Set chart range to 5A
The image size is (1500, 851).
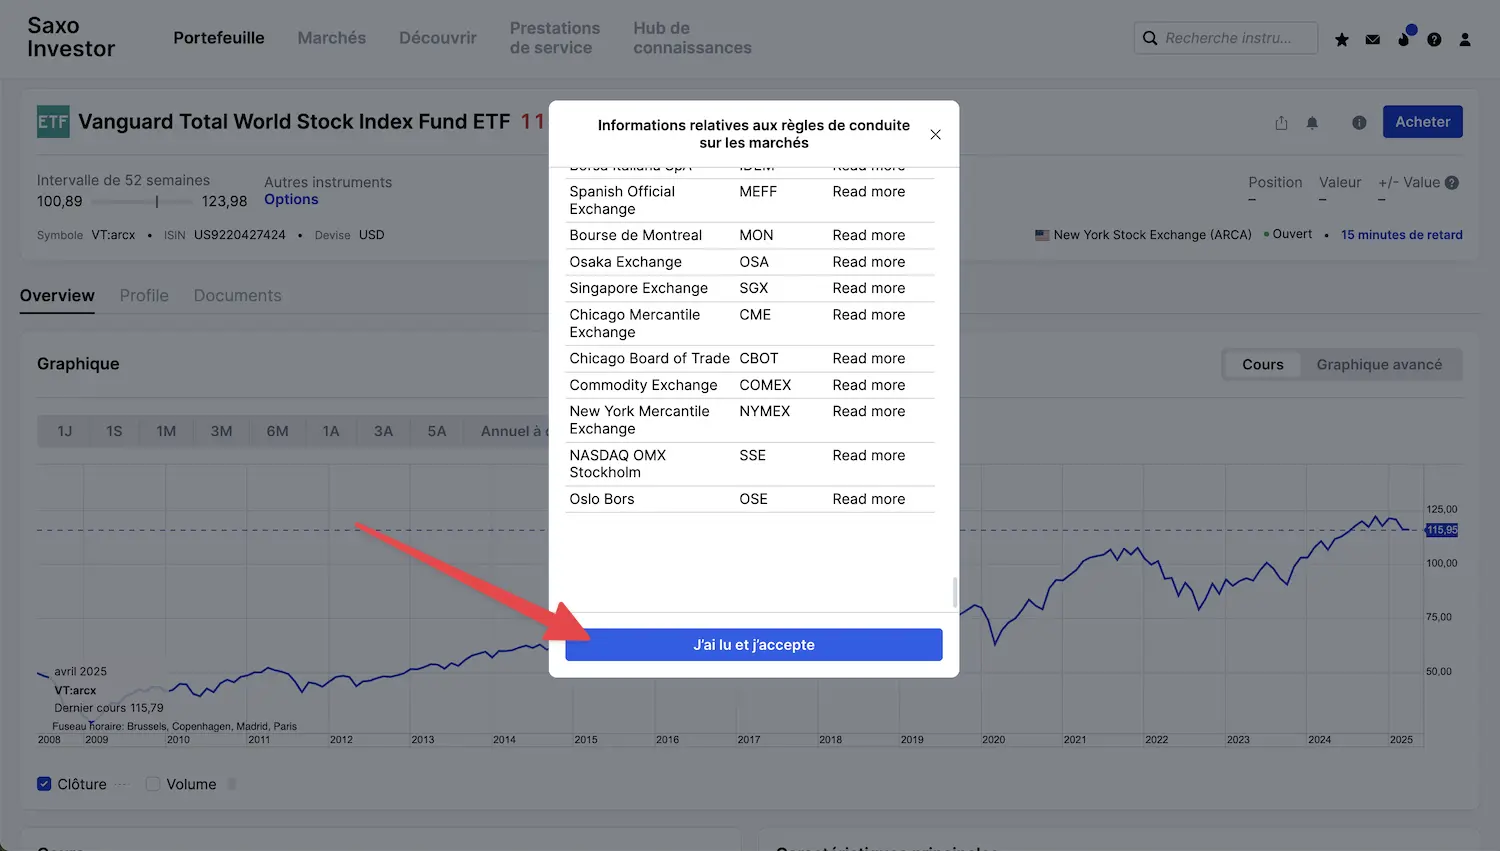tap(437, 431)
